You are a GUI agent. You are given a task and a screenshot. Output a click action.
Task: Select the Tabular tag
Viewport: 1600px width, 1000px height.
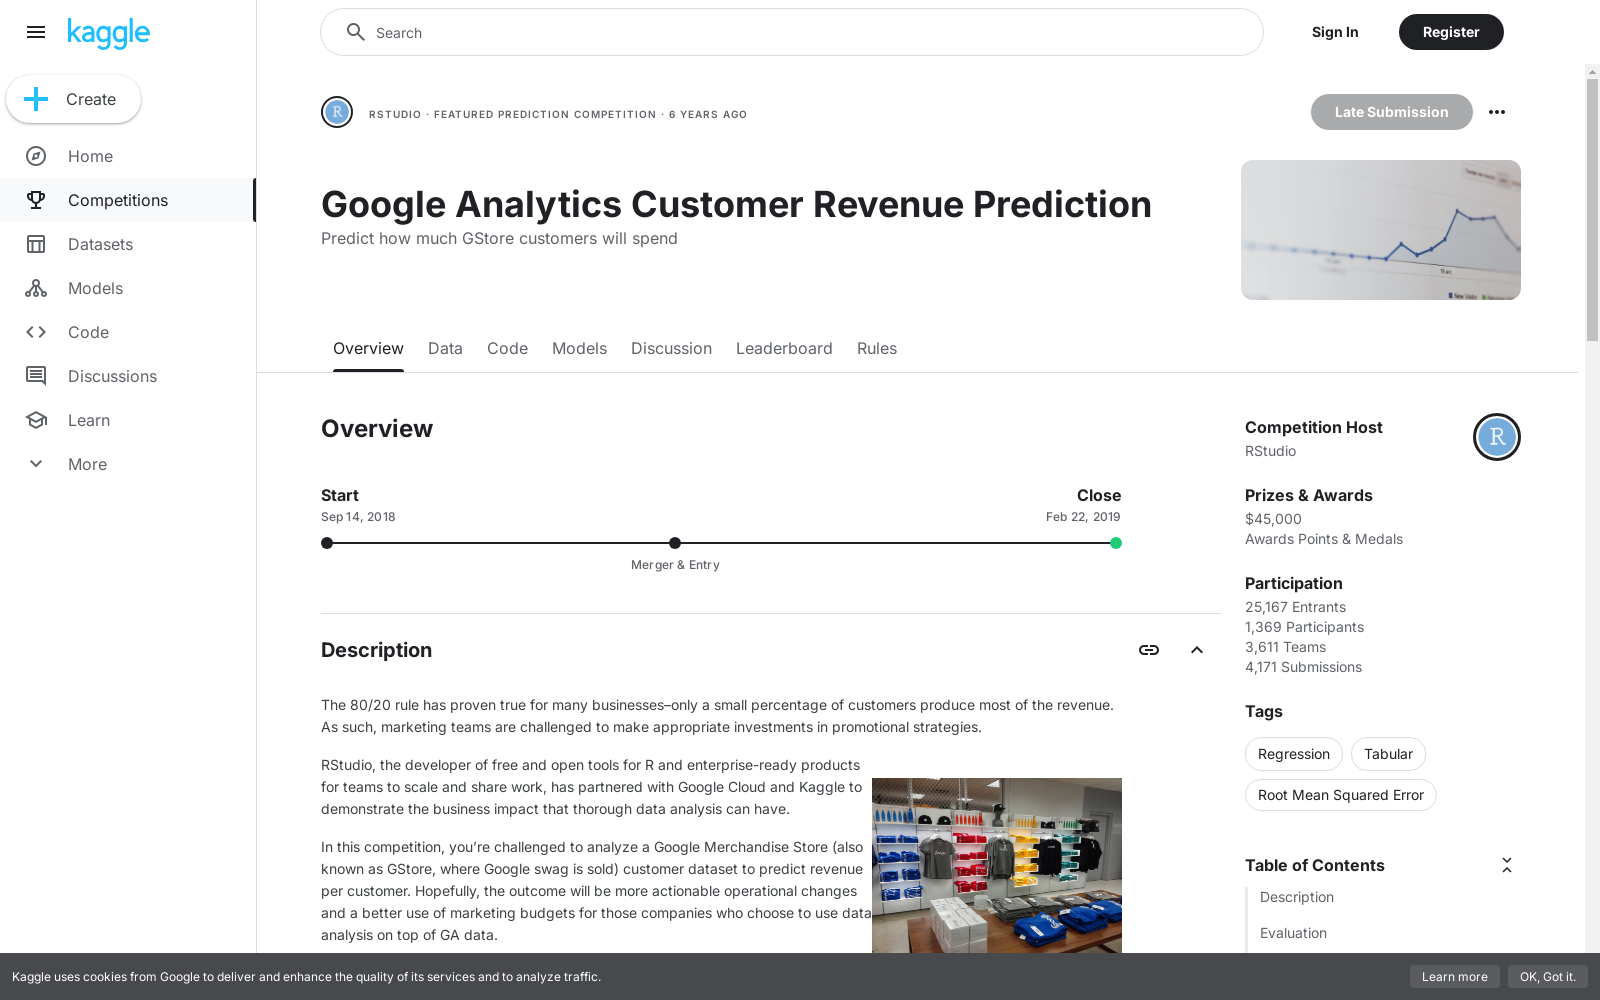tap(1388, 754)
